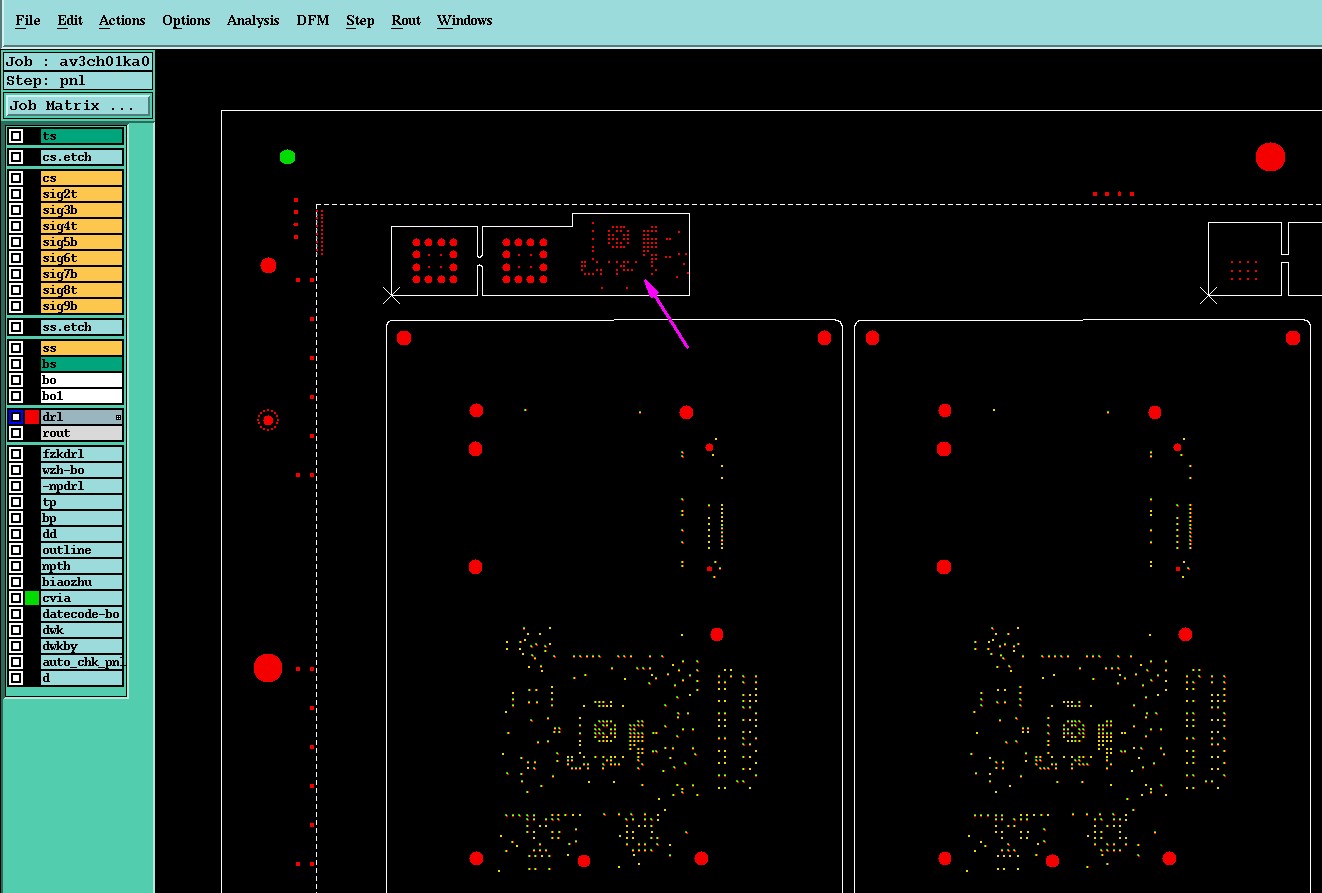The image size is (1322, 893).
Task: Click the Step: pnl label
Action: click(x=78, y=80)
